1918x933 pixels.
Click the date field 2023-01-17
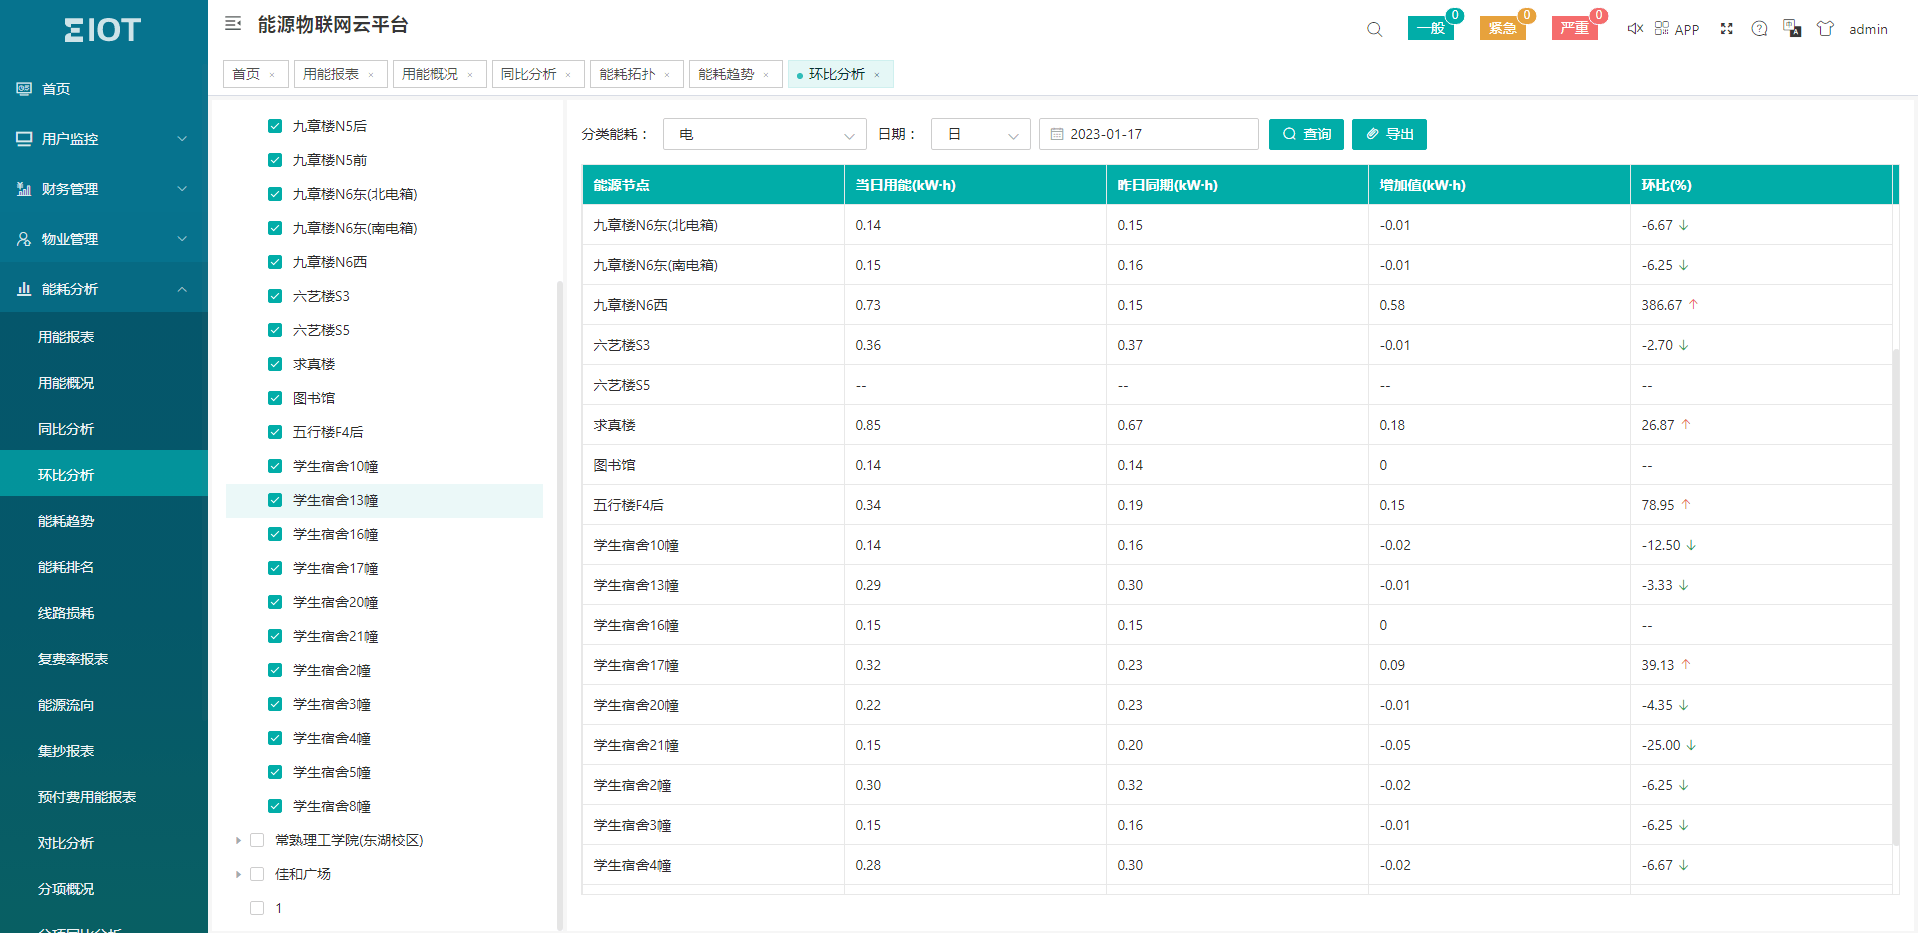click(1149, 134)
